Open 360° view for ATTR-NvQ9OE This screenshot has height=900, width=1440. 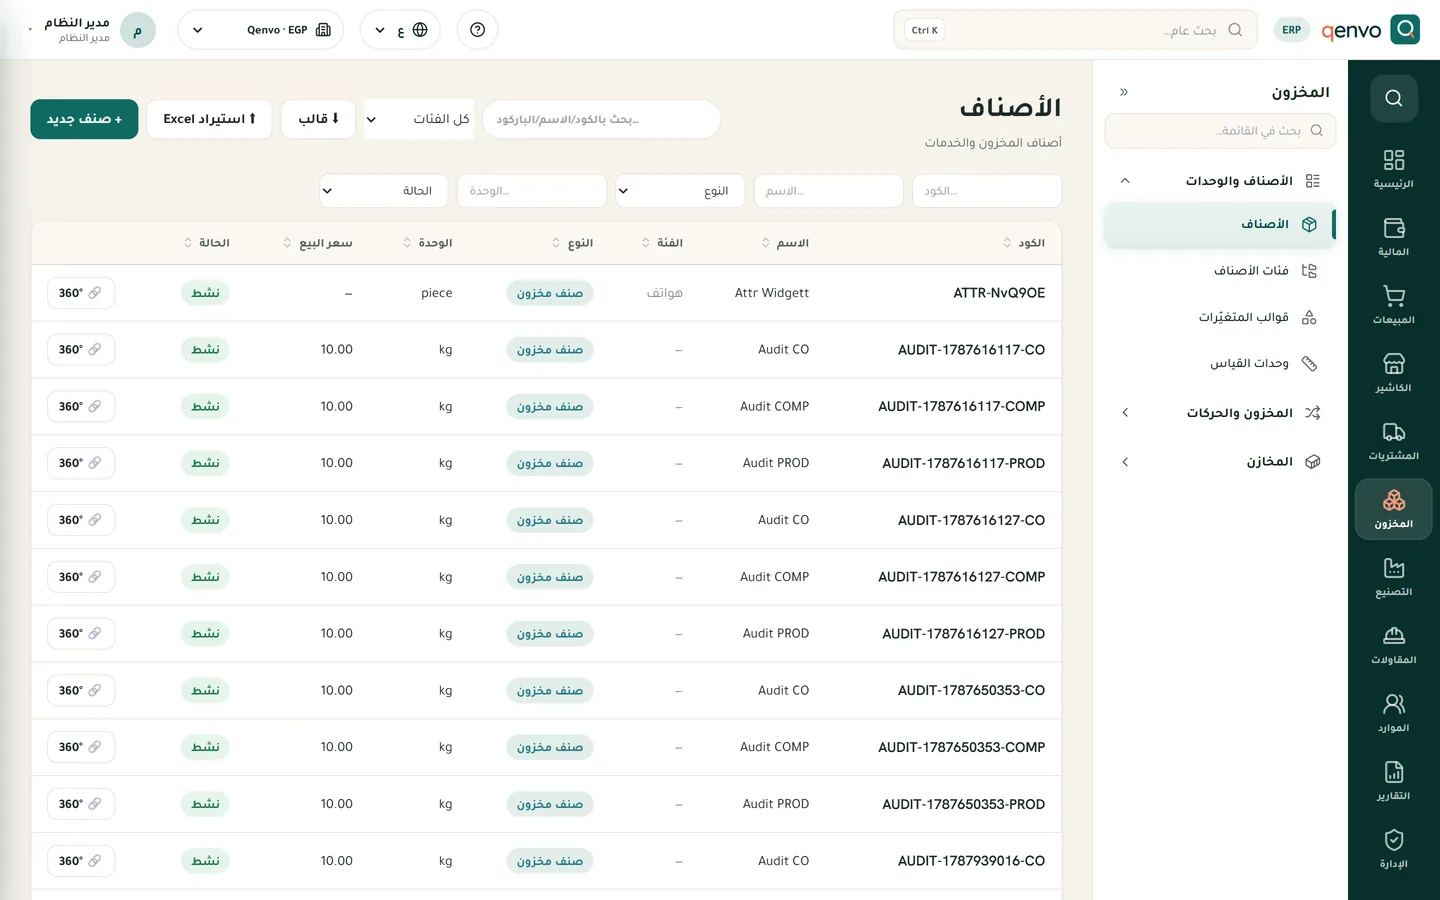[x=80, y=293]
